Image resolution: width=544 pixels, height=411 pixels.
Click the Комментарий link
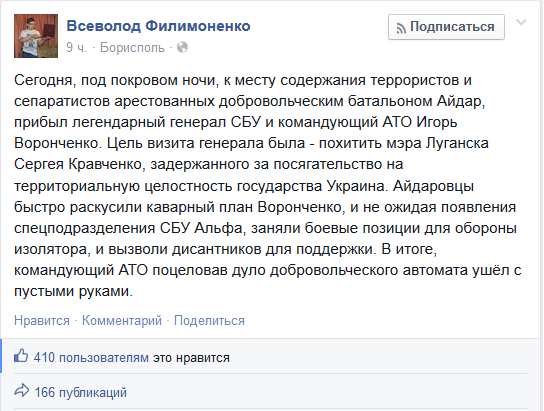point(122,320)
